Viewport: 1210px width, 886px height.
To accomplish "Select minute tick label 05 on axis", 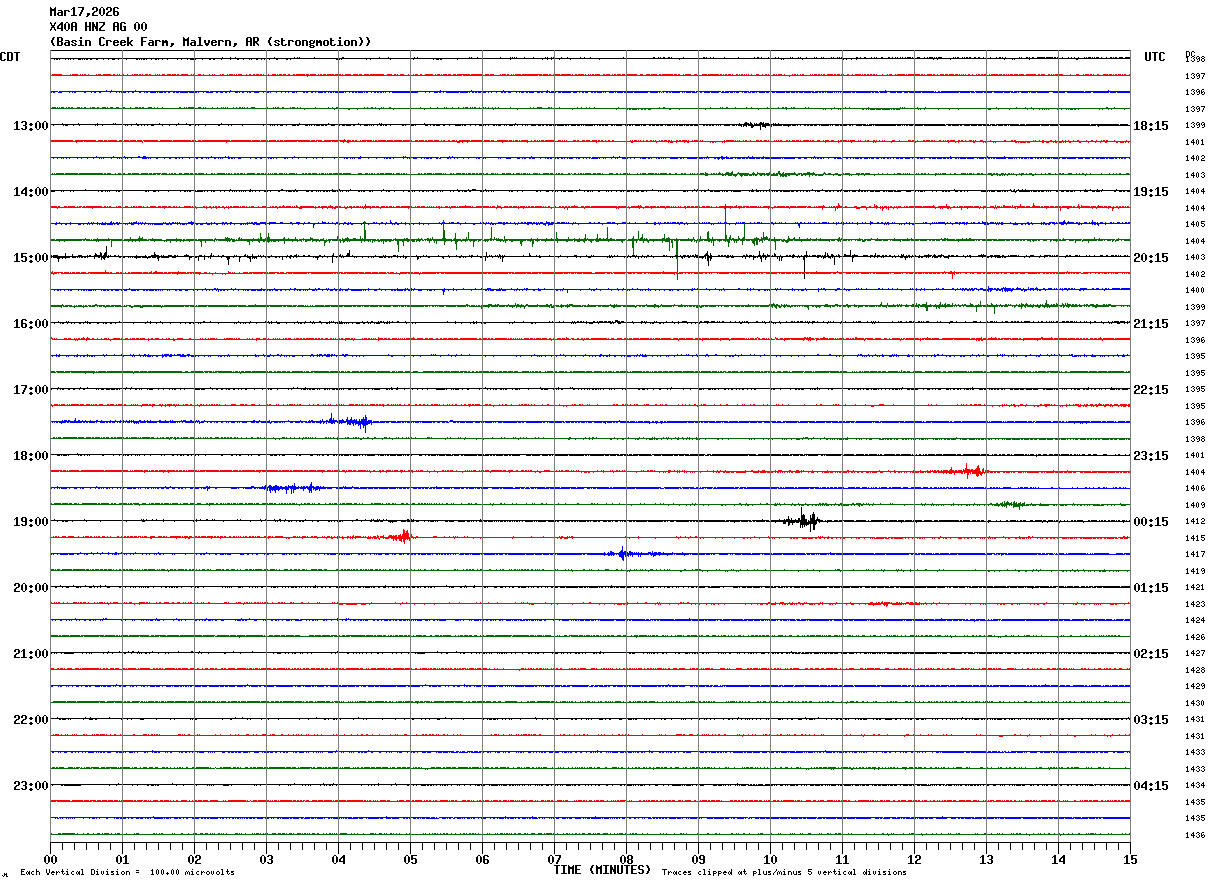I will pyautogui.click(x=410, y=859).
